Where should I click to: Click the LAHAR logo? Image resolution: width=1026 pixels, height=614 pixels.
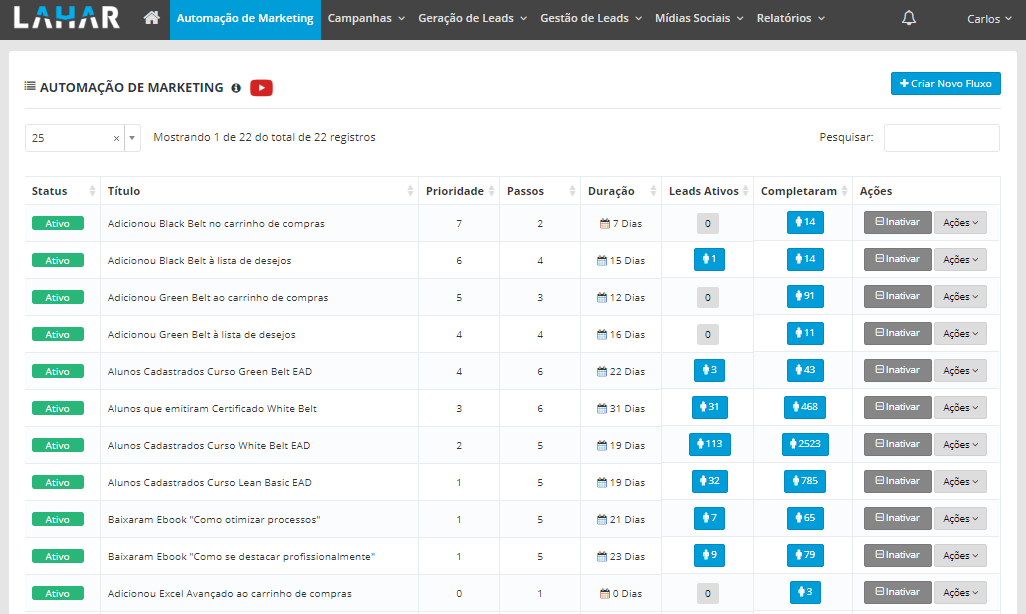(67, 18)
